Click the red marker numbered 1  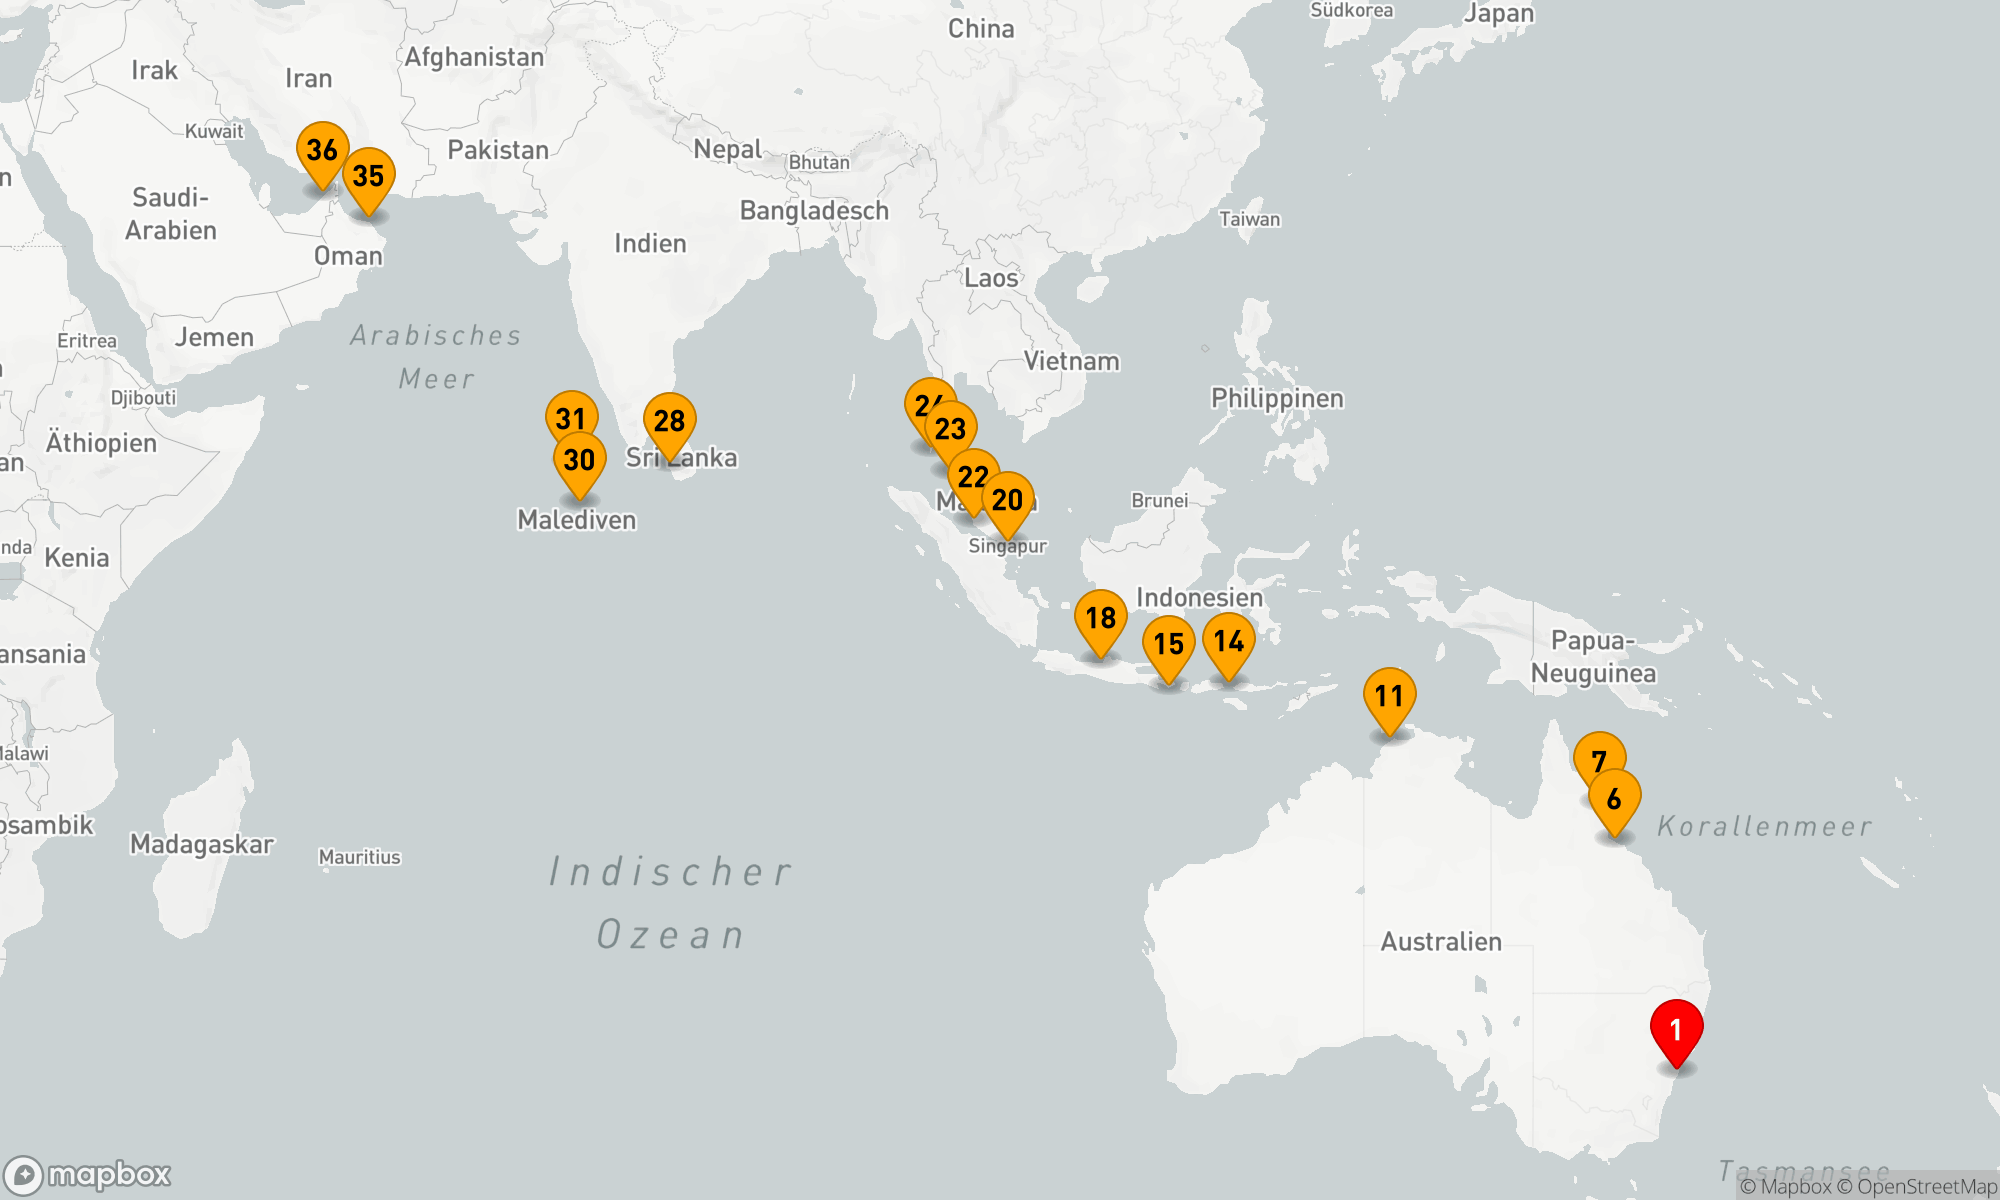(1676, 1029)
